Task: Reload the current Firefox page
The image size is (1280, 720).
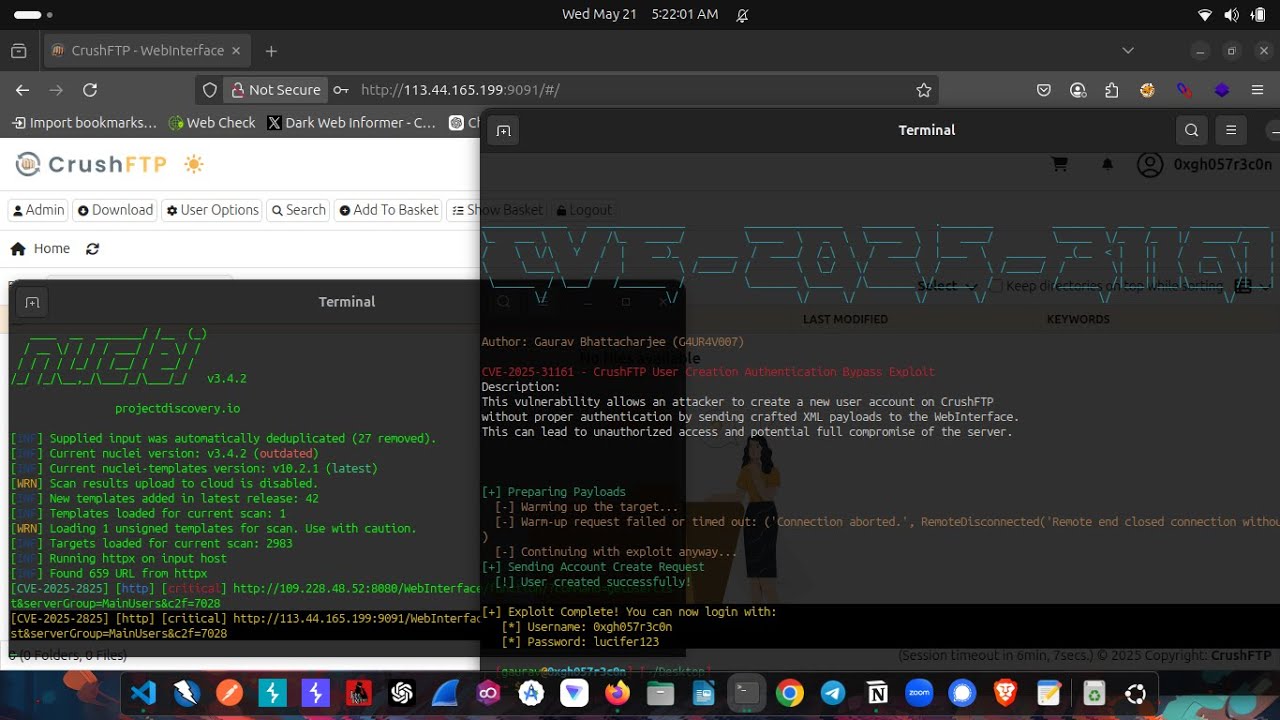Action: coord(90,90)
